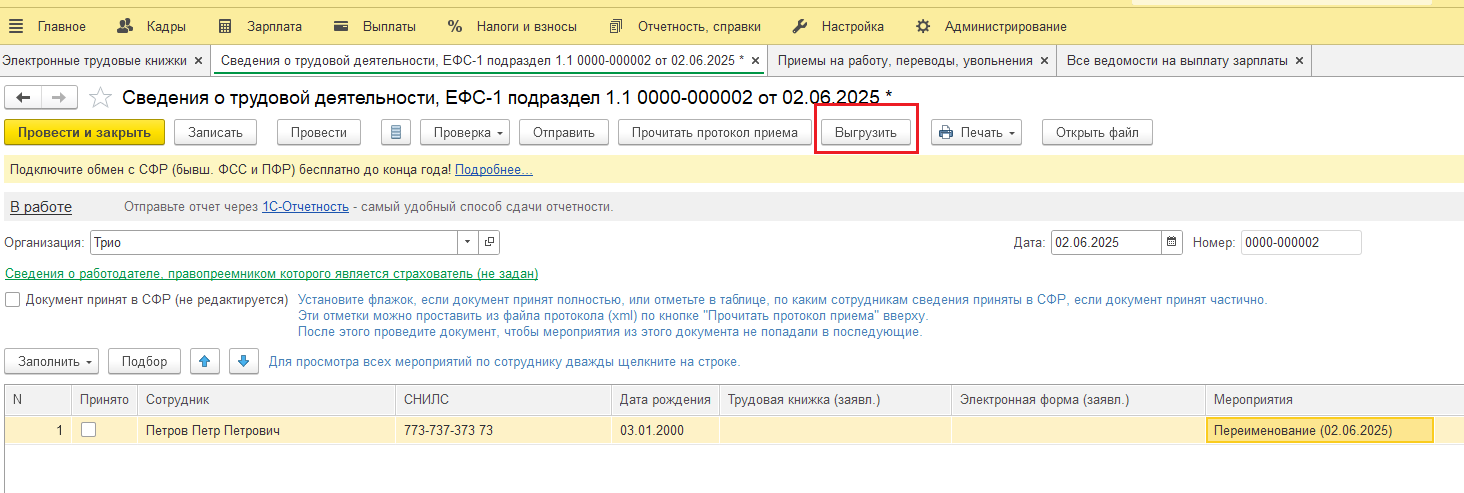The width and height of the screenshot is (1464, 493).
Task: Open the Настройка menu
Action: (838, 27)
